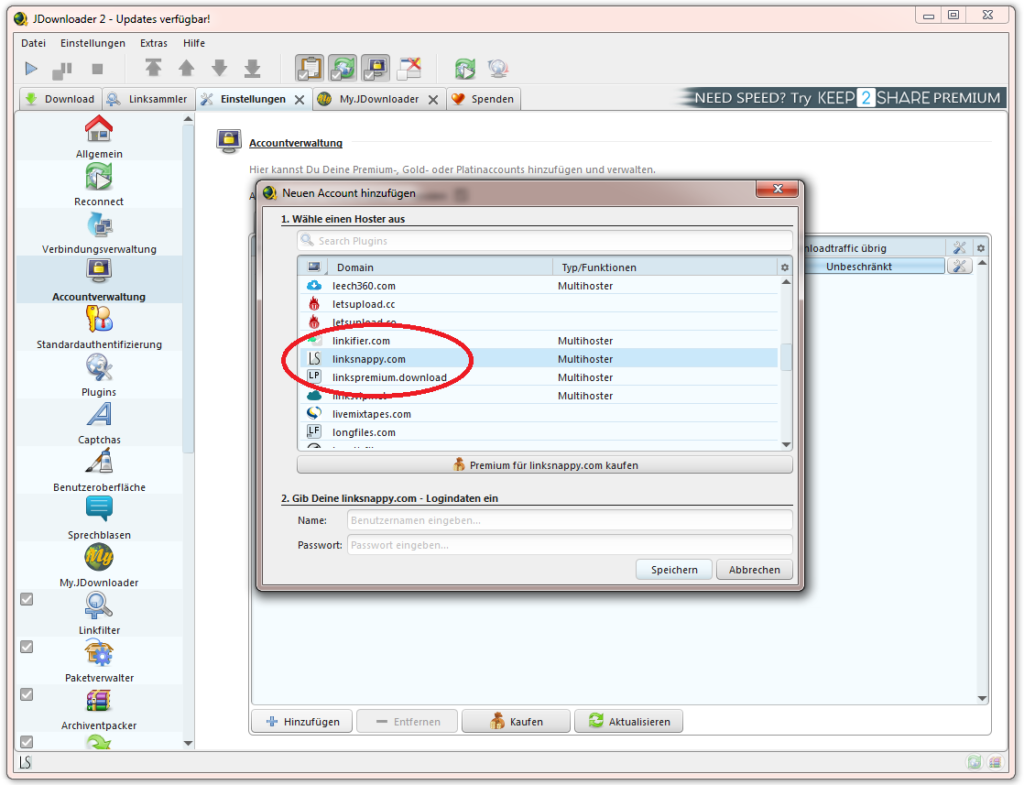The height and width of the screenshot is (785, 1024).
Task: Toggle automatic reconnect toolbar icon
Action: tap(343, 68)
